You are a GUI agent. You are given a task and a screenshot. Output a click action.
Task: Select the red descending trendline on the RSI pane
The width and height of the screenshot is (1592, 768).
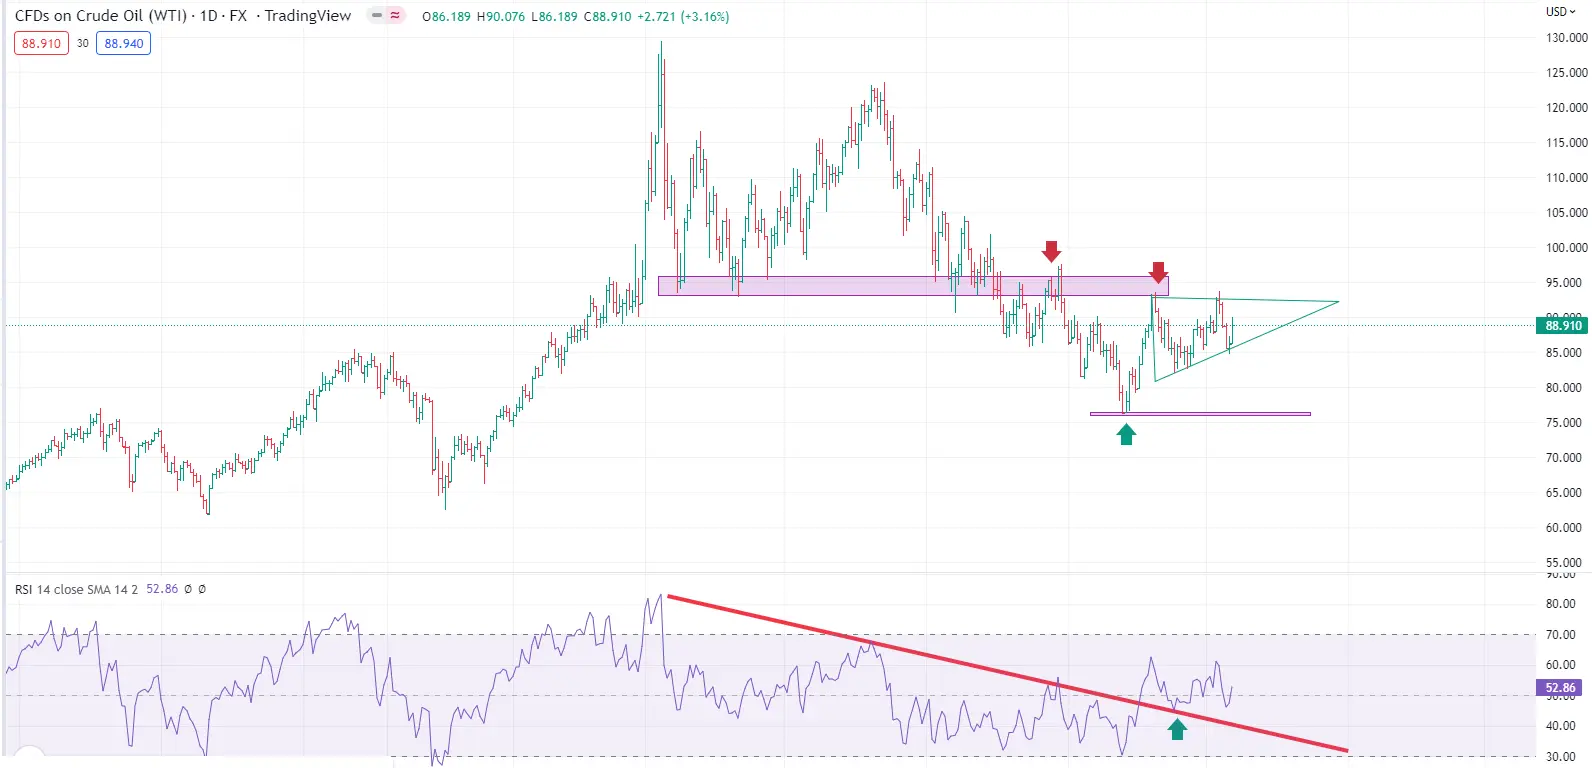1007,673
